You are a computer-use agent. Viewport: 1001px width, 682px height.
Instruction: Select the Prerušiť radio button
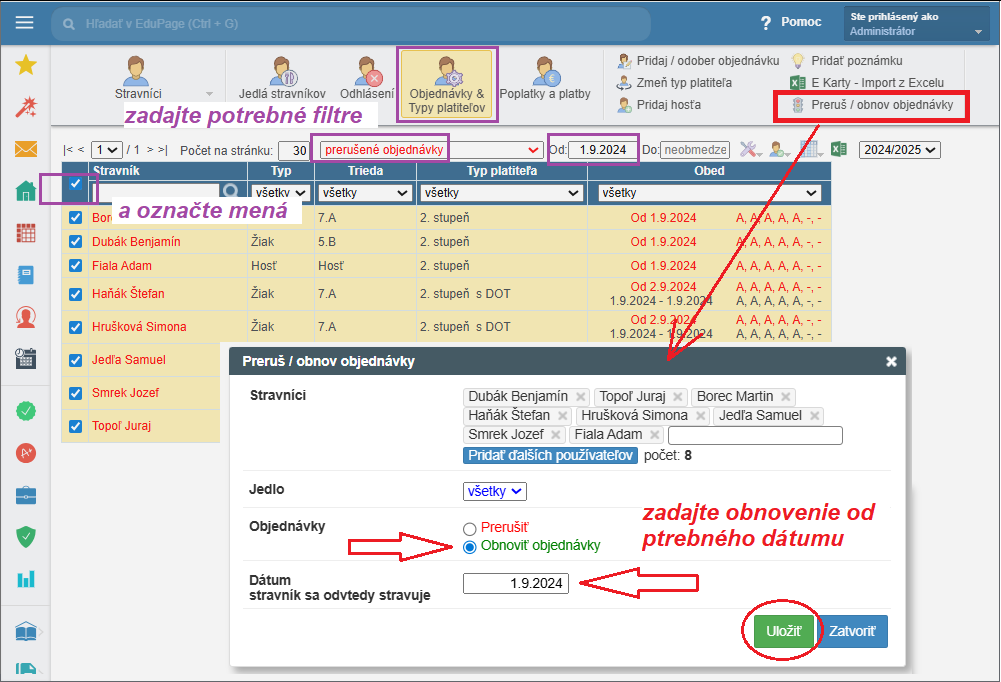[469, 528]
